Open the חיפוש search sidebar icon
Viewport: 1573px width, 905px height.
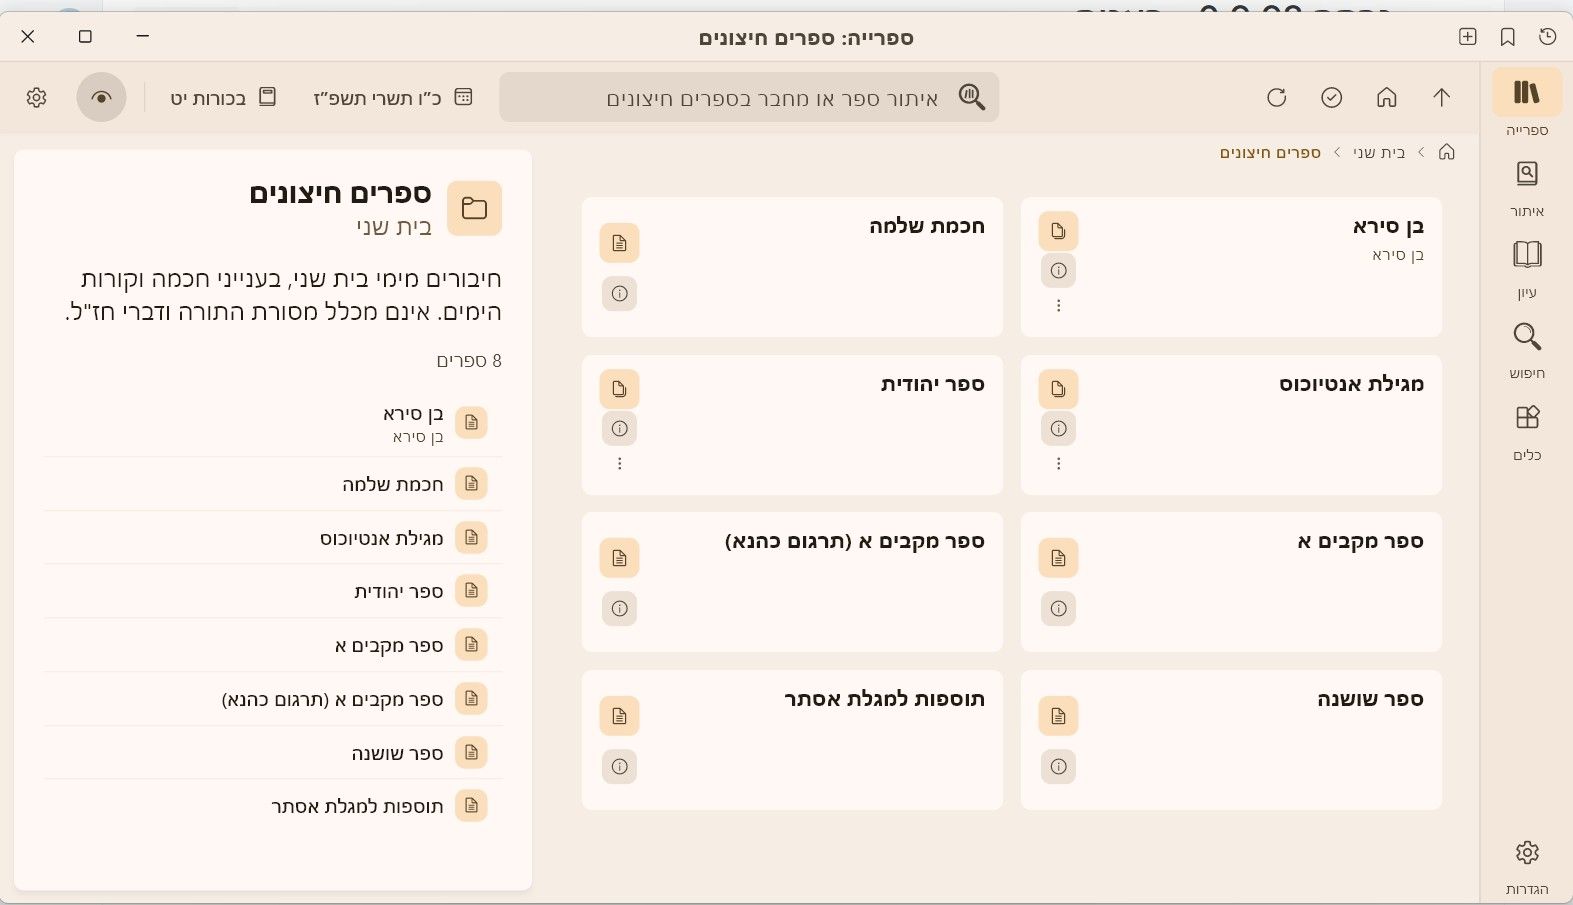click(x=1526, y=349)
